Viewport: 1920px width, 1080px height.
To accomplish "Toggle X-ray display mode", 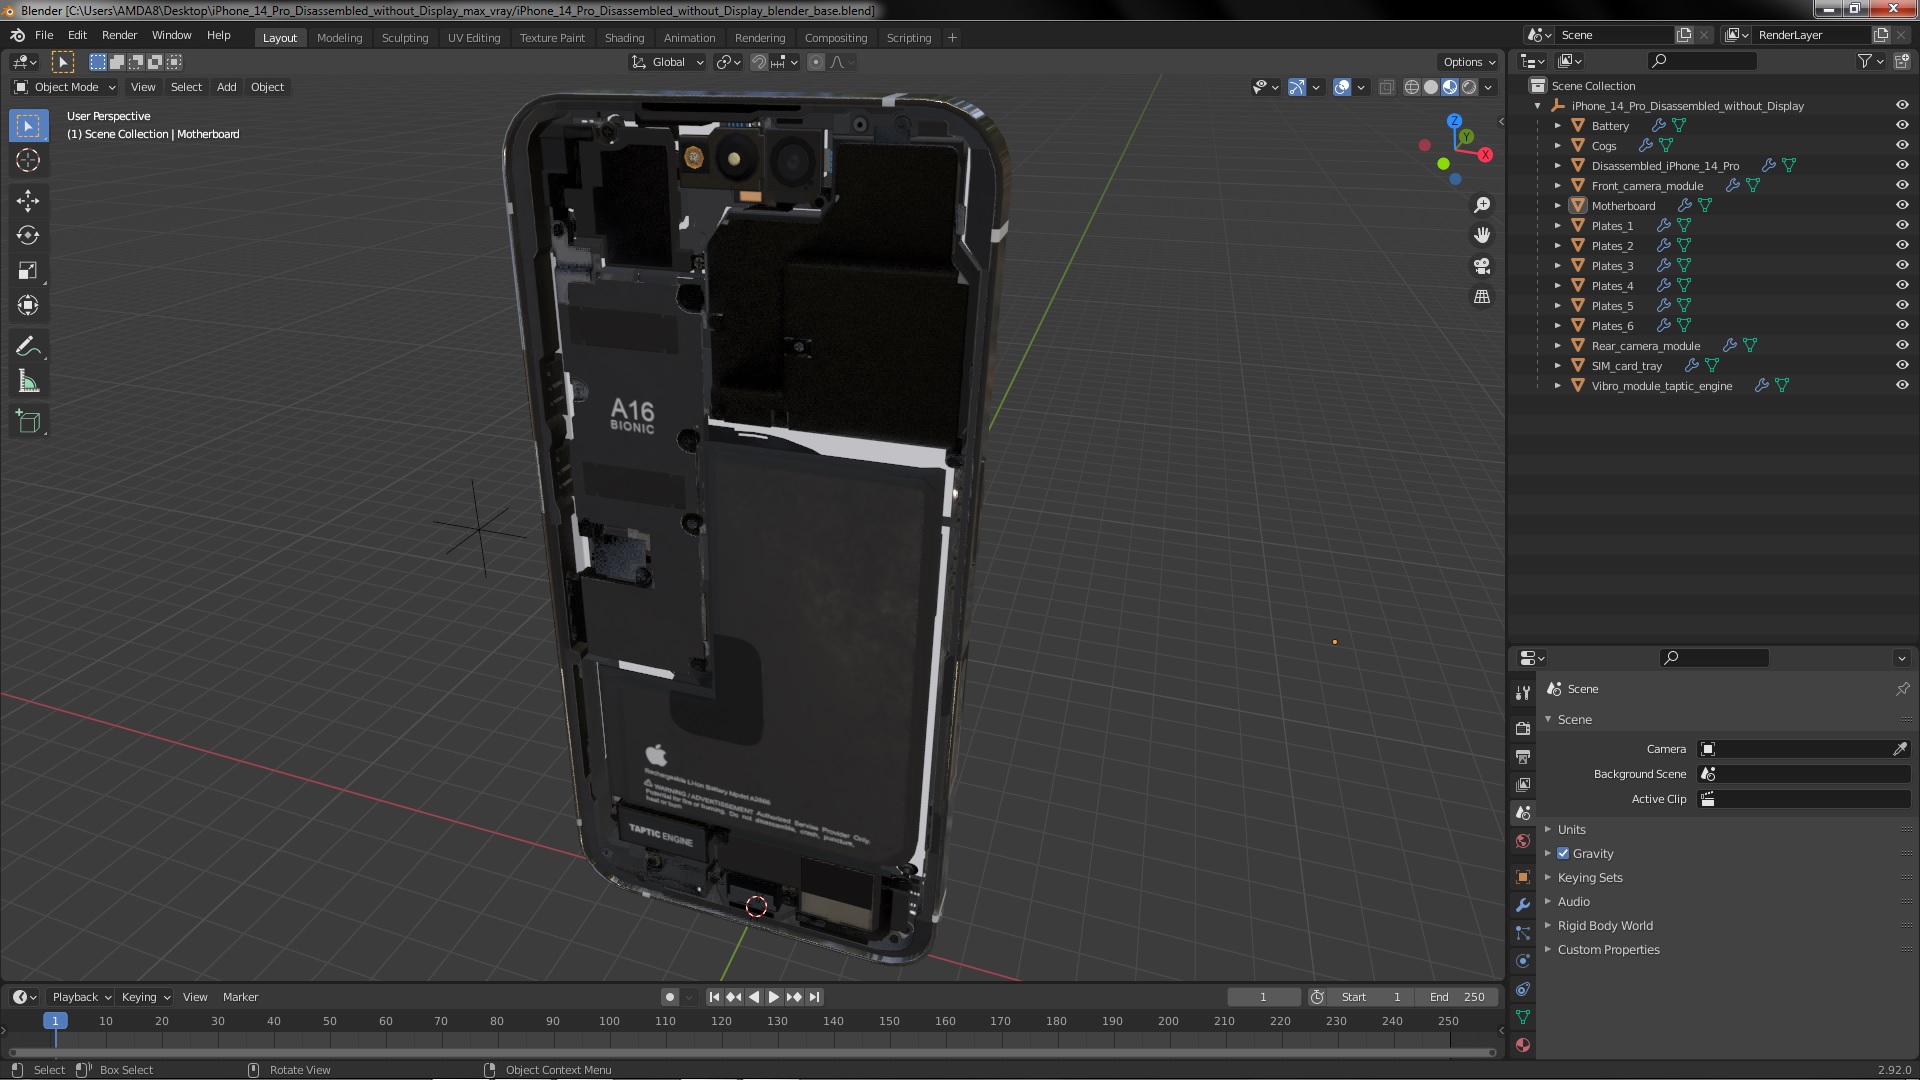I will [1386, 88].
